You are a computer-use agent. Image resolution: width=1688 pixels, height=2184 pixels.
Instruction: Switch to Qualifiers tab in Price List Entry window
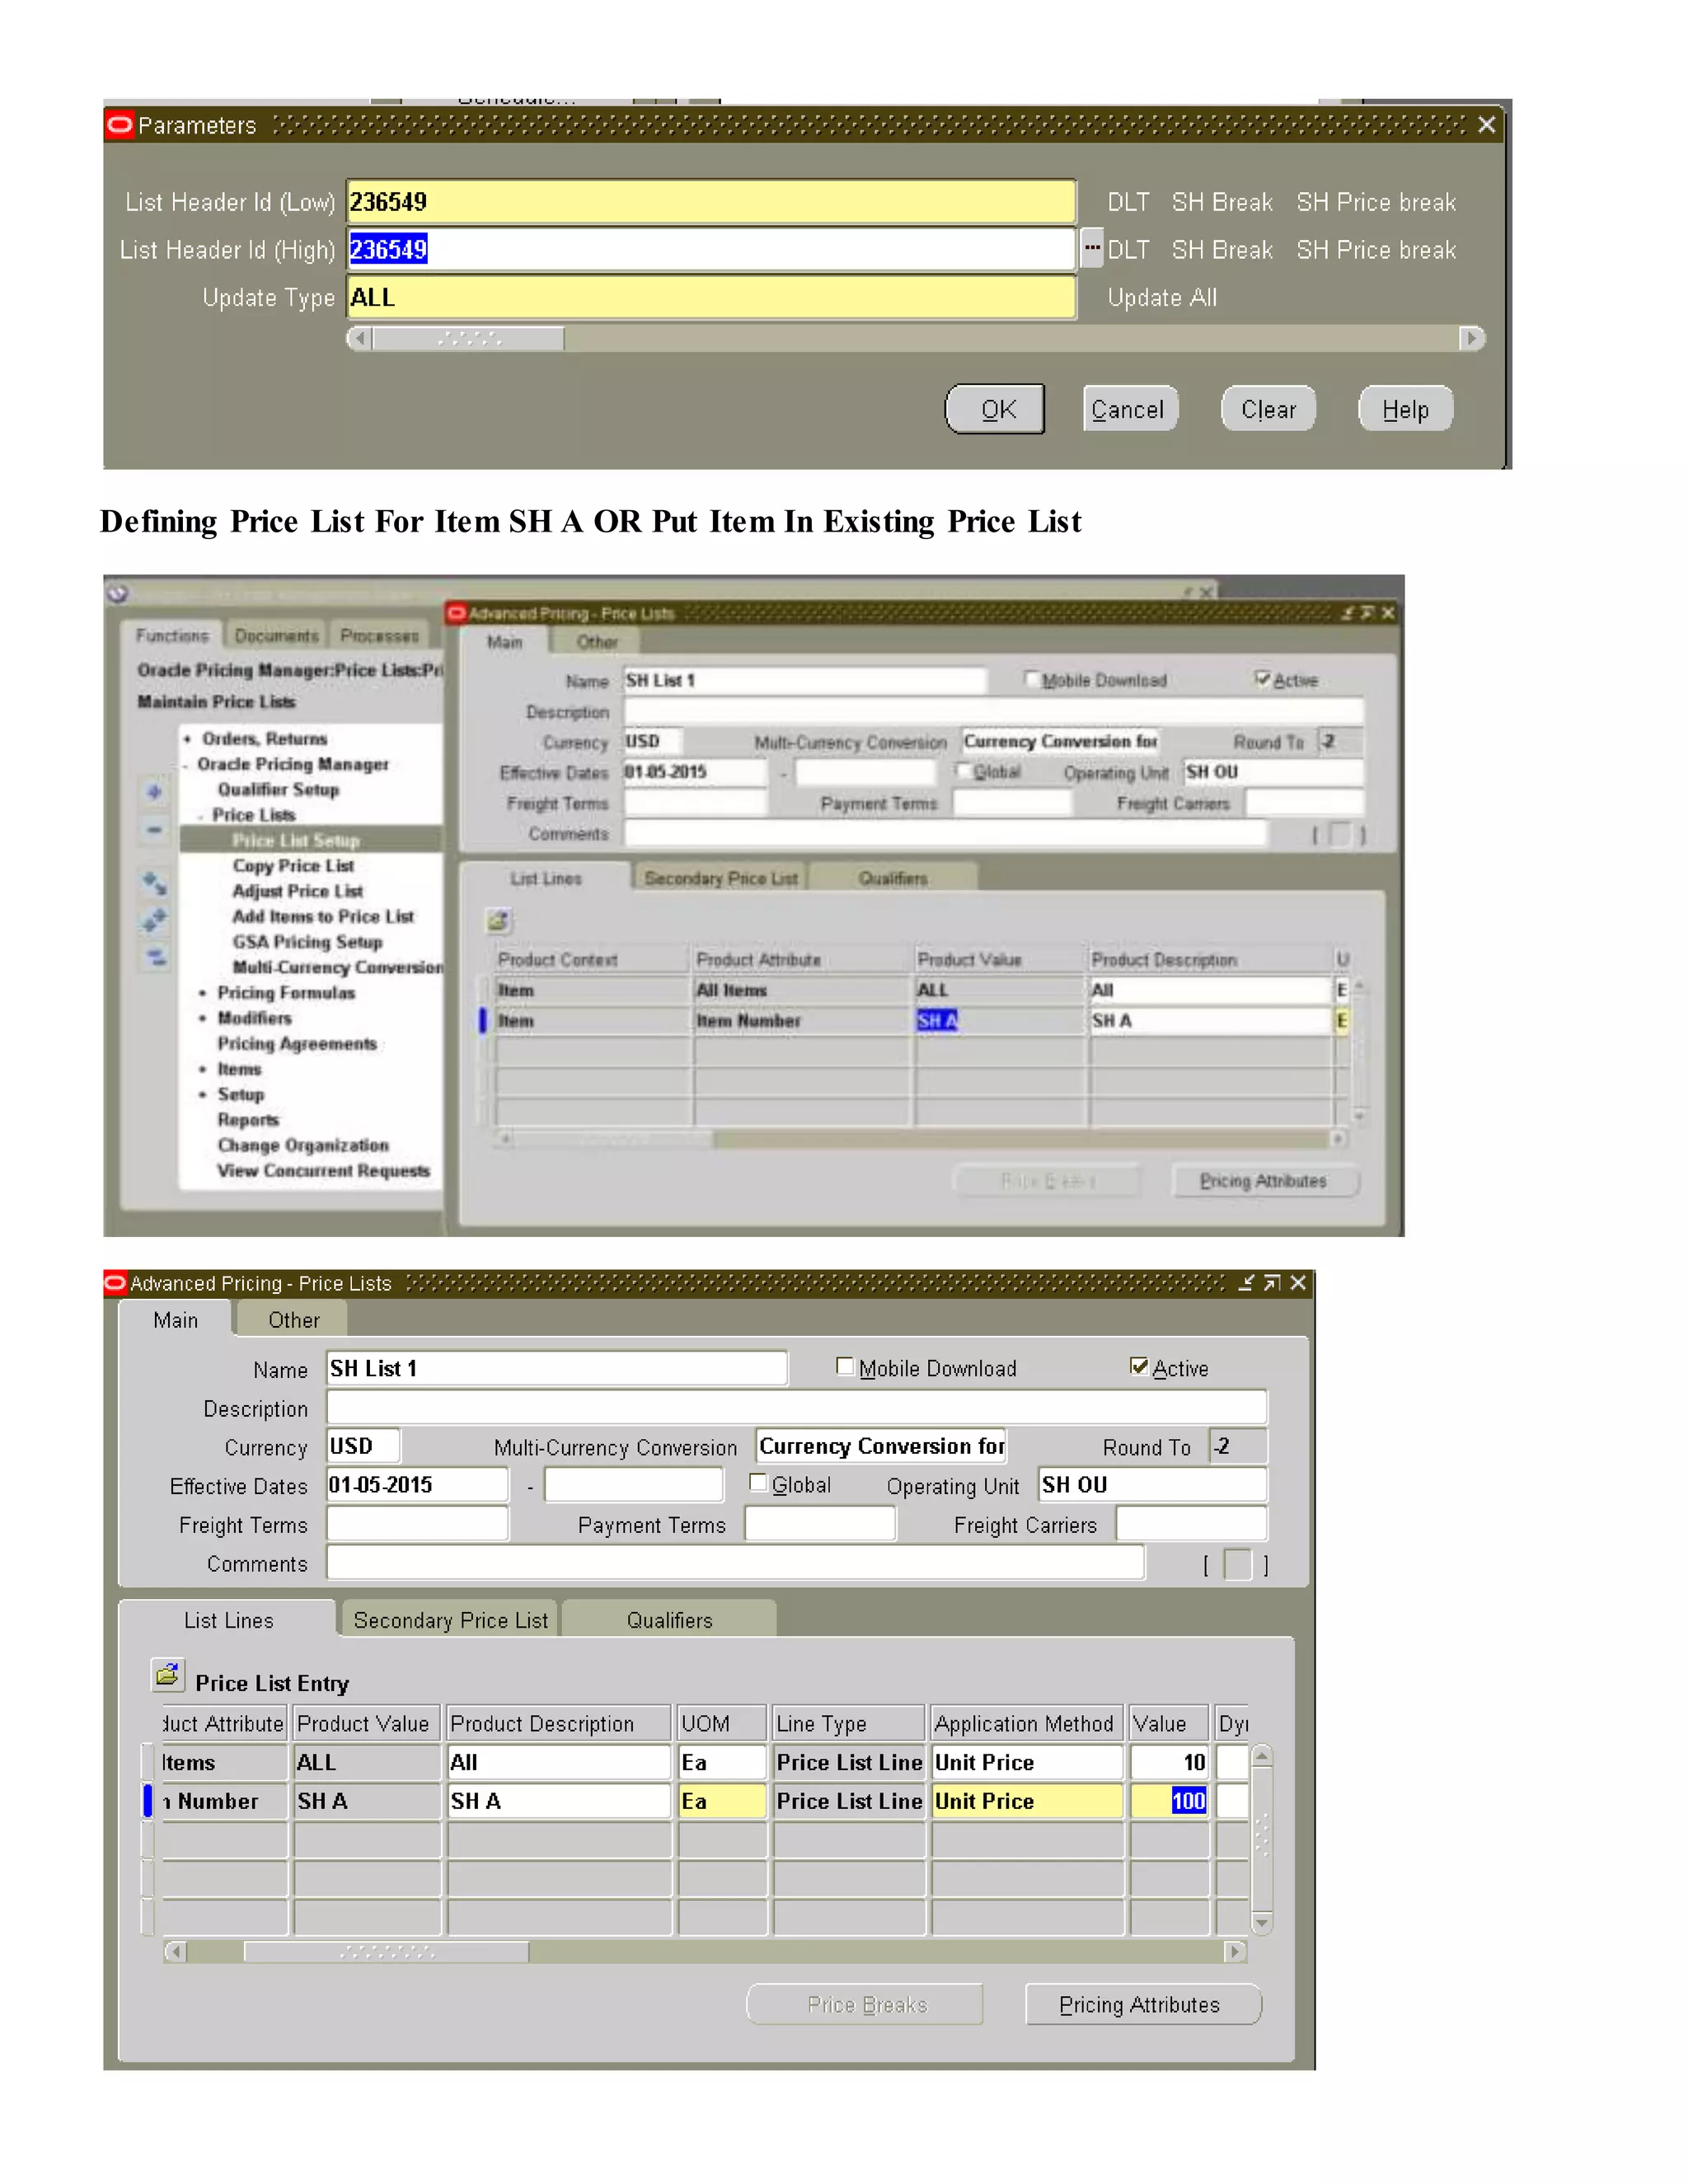[669, 1620]
